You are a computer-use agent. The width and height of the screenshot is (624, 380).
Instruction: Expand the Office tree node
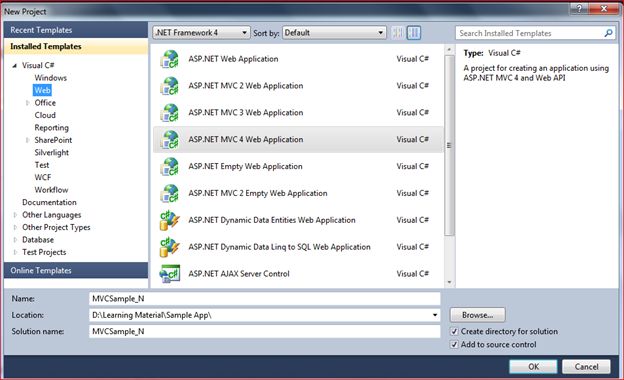coord(27,103)
